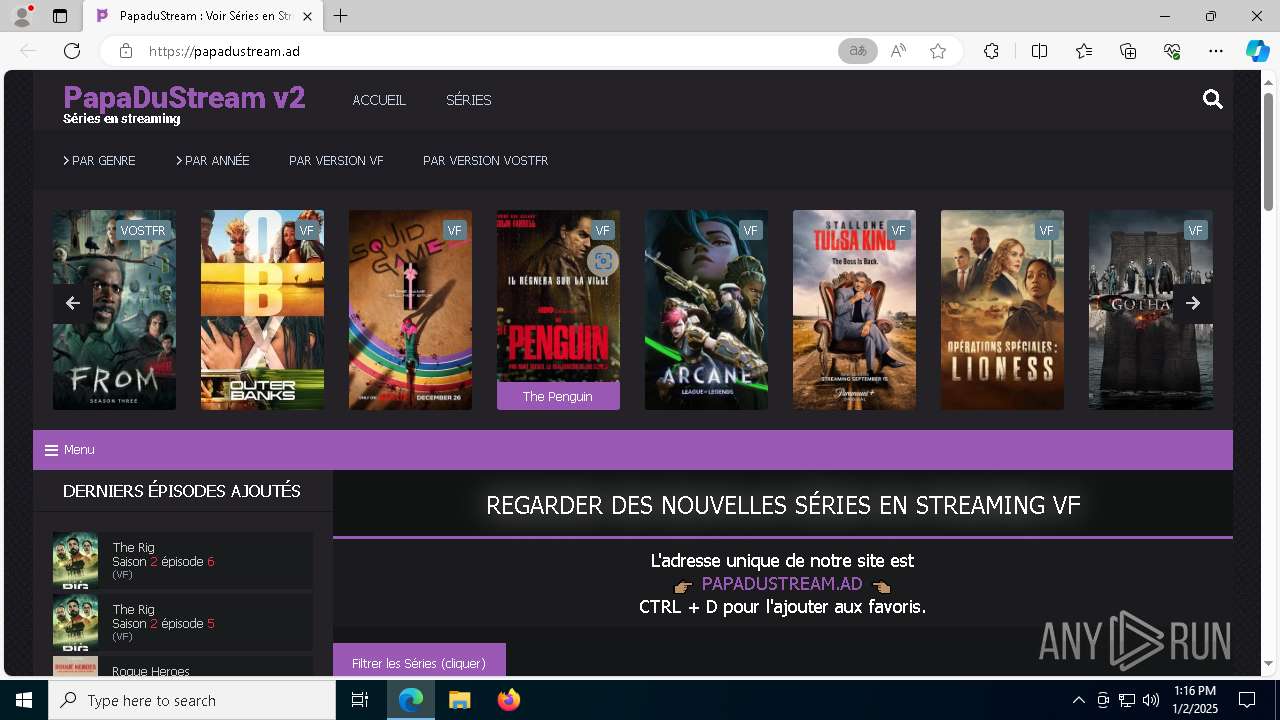This screenshot has height=720, width=1280.
Task: Open the Gotham poster
Action: pyautogui.click(x=1150, y=310)
